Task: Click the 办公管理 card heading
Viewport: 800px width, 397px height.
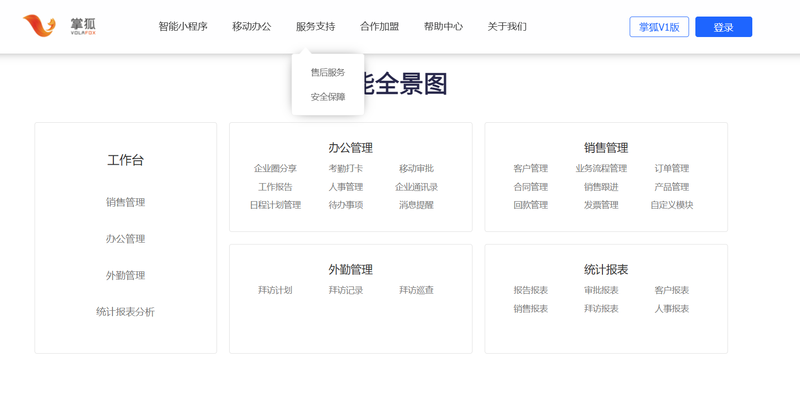Action: click(351, 148)
